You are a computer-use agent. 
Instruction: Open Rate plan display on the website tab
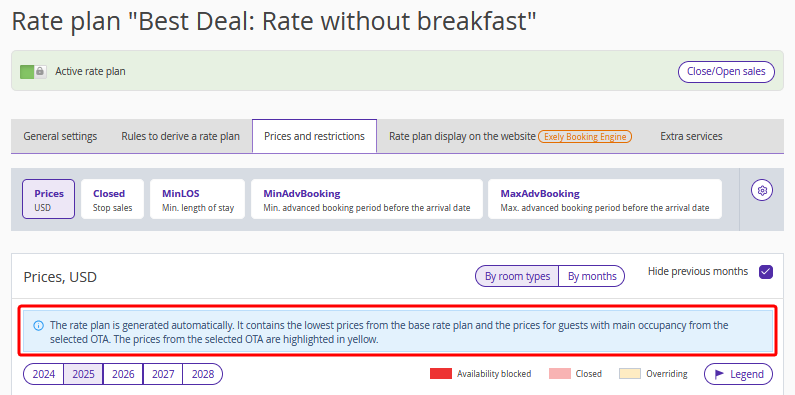point(511,136)
